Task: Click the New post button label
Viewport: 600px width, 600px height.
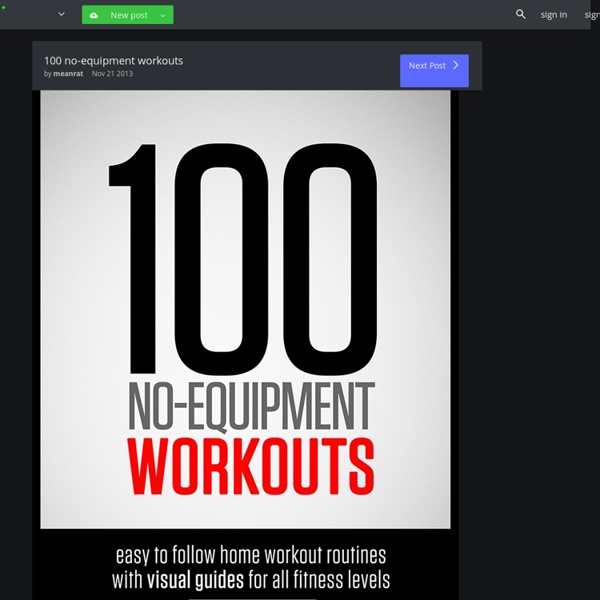Action: click(x=129, y=15)
